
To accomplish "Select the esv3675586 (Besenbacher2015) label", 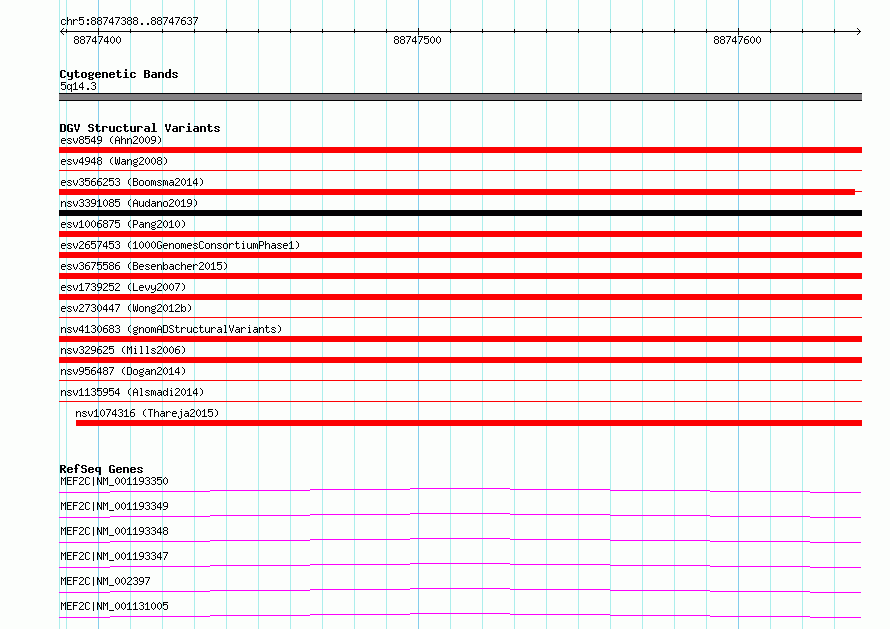I will coord(144,266).
